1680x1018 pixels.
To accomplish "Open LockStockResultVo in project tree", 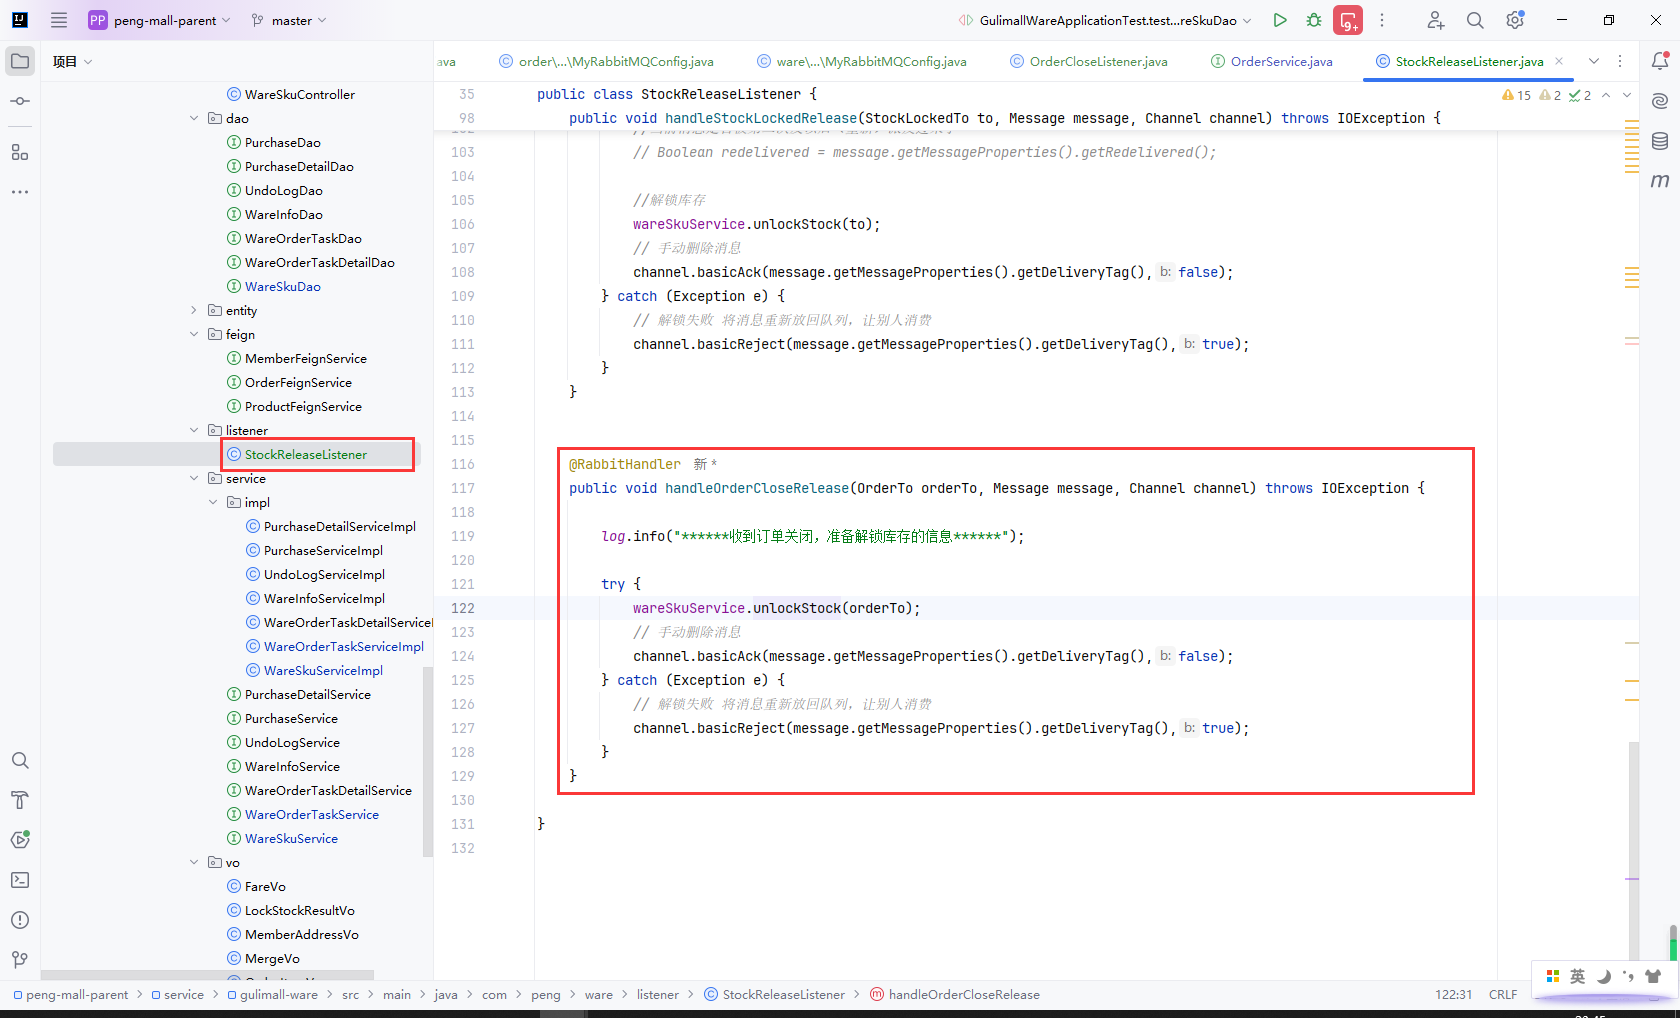I will pos(291,910).
